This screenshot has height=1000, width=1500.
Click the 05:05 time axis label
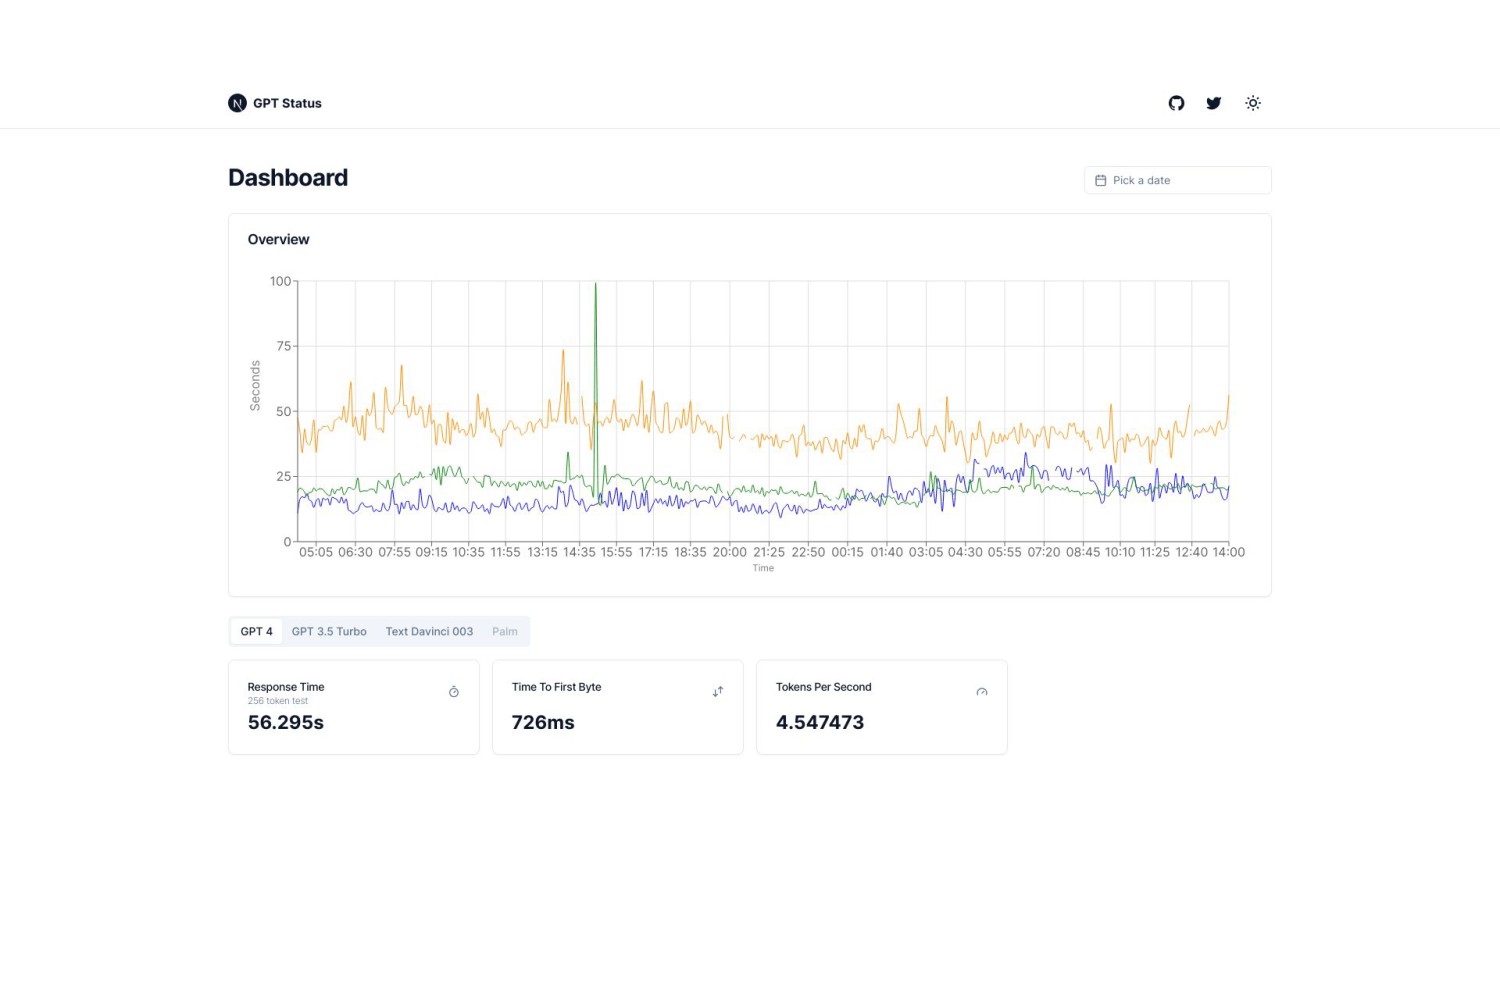[x=316, y=552]
